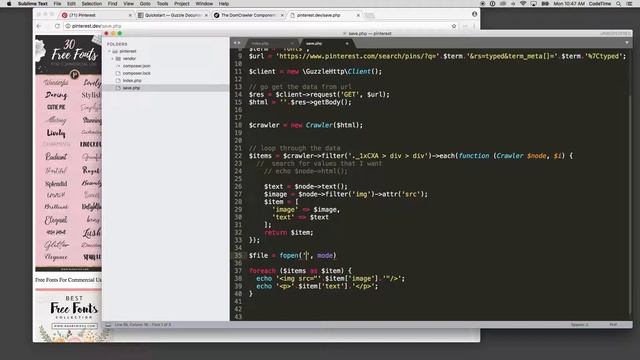The height and width of the screenshot is (360, 640).
Task: Open the Best Free Fonts Collection pin
Action: [x=69, y=317]
